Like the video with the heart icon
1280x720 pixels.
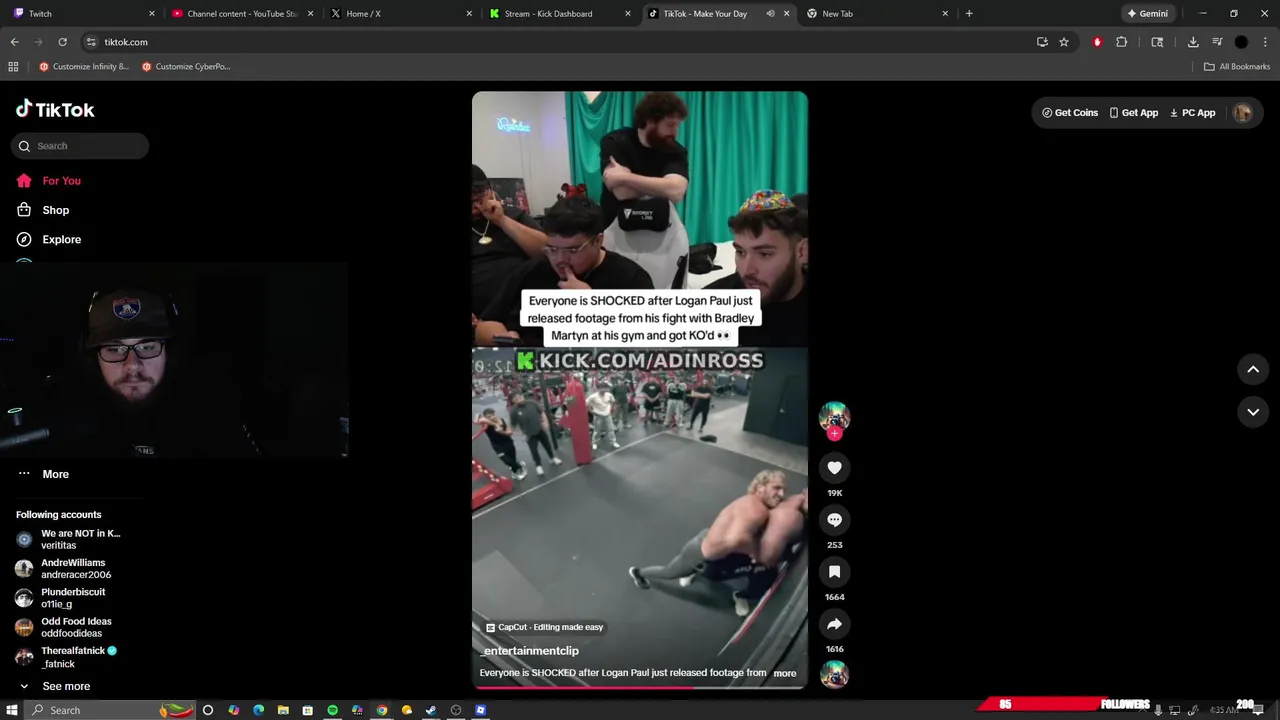[834, 468]
